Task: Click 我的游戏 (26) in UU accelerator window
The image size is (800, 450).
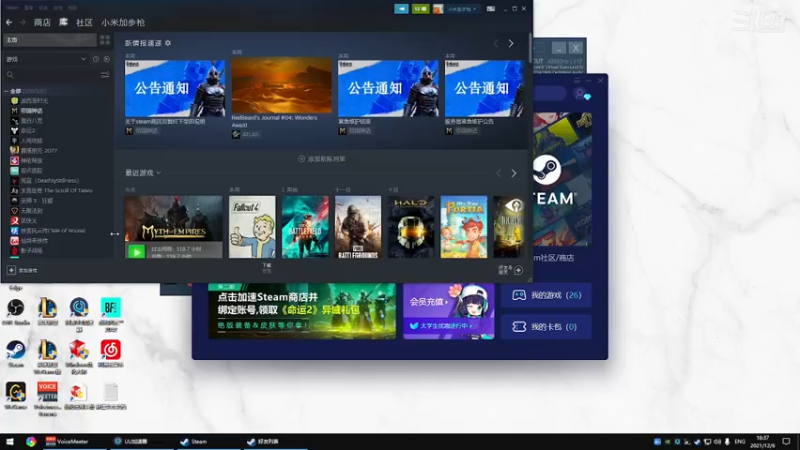Action: coord(546,295)
